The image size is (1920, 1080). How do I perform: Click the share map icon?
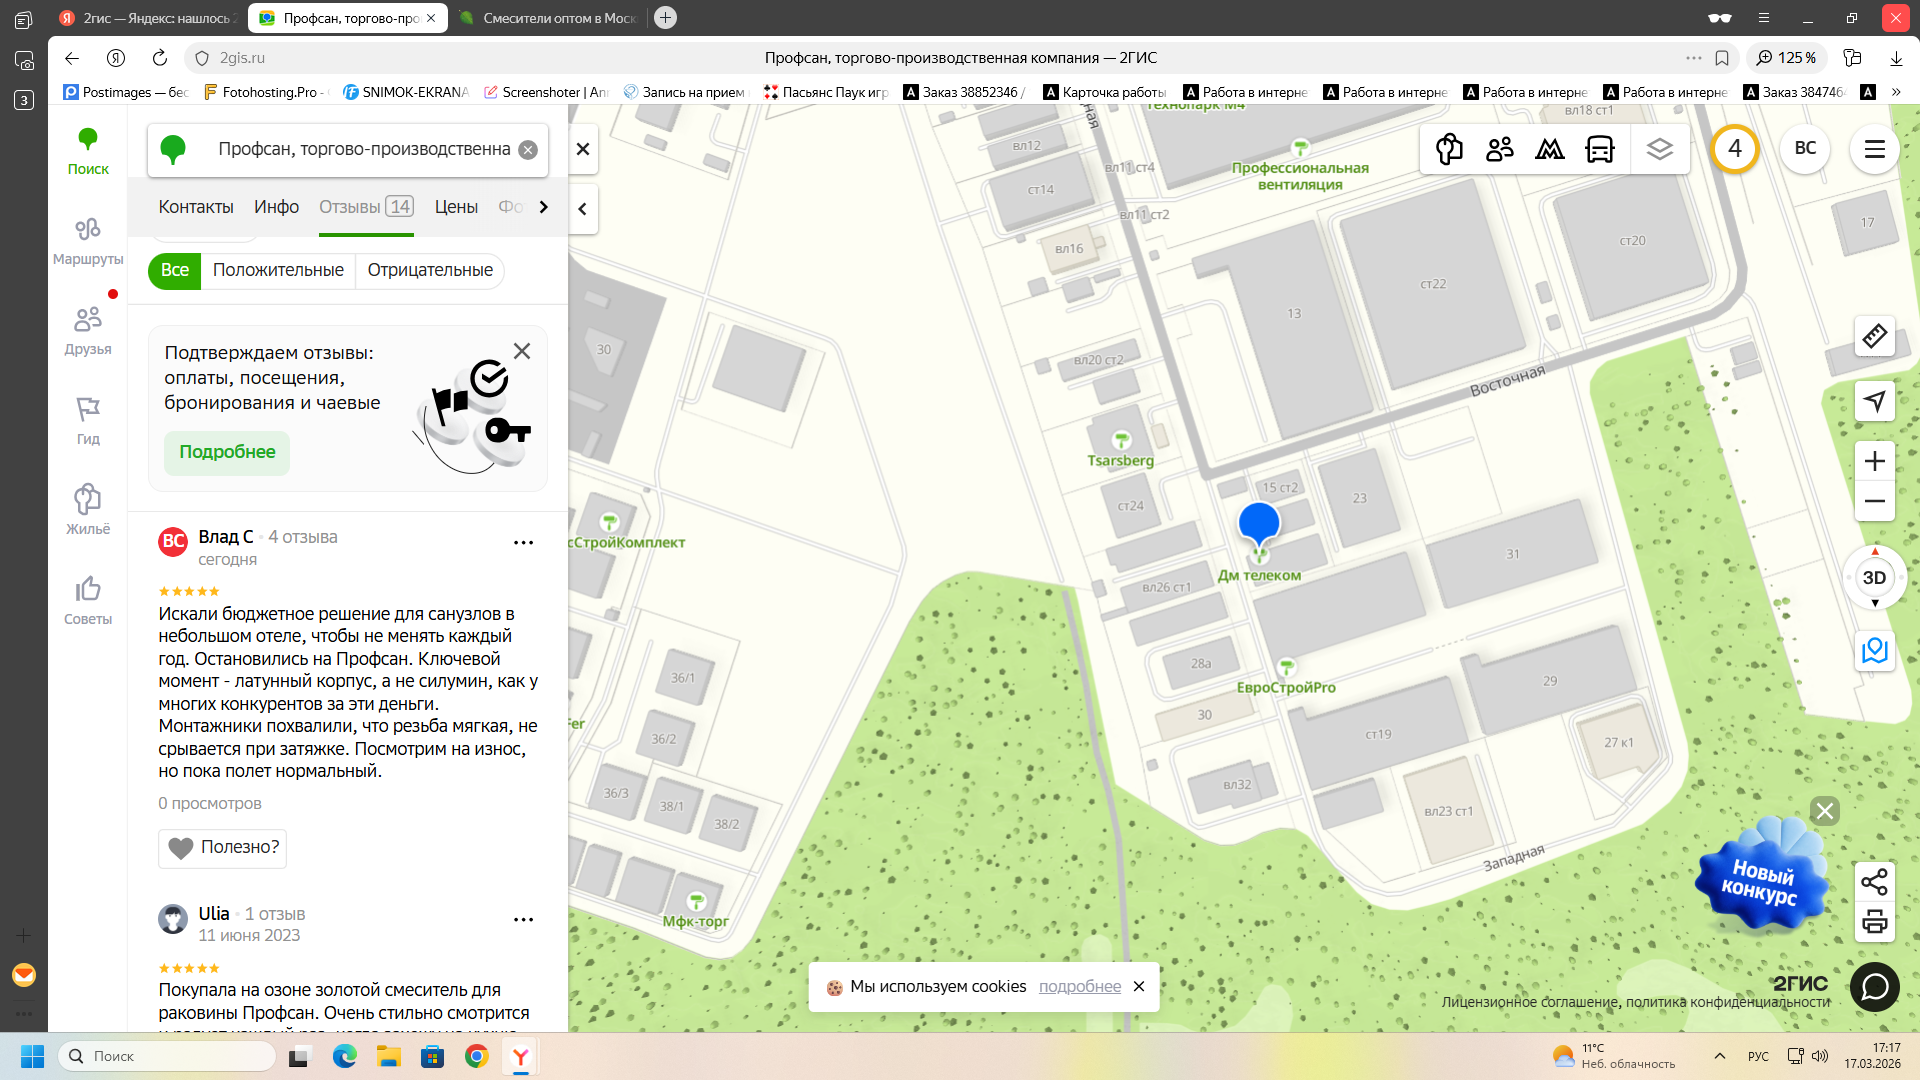[1874, 881]
